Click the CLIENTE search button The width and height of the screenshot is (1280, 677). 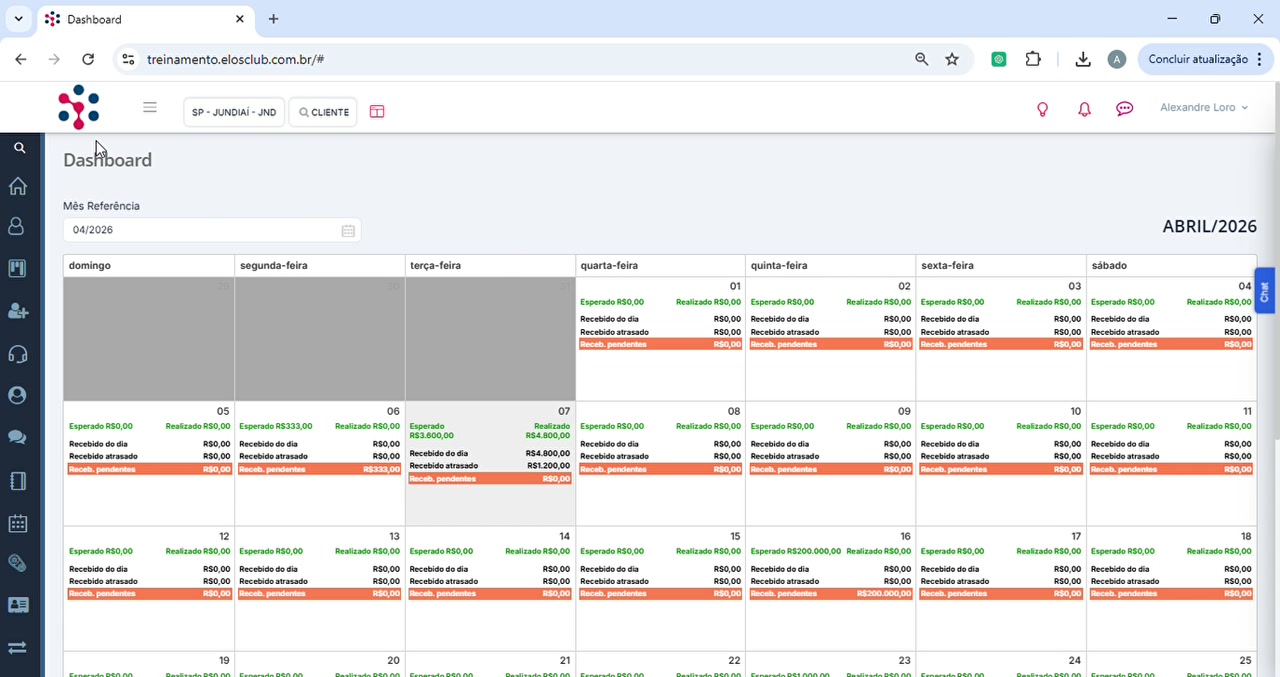point(323,112)
